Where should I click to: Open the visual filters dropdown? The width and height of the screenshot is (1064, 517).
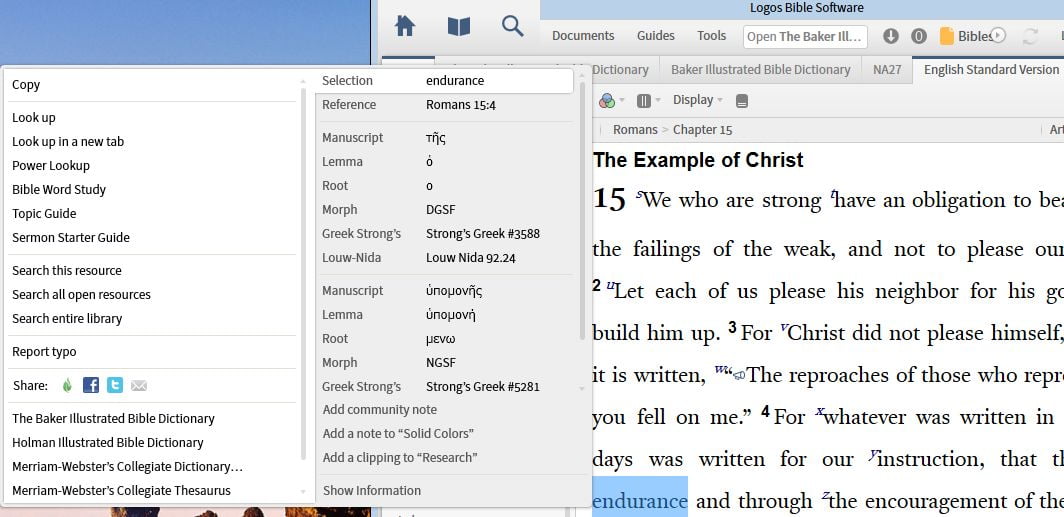coord(611,101)
